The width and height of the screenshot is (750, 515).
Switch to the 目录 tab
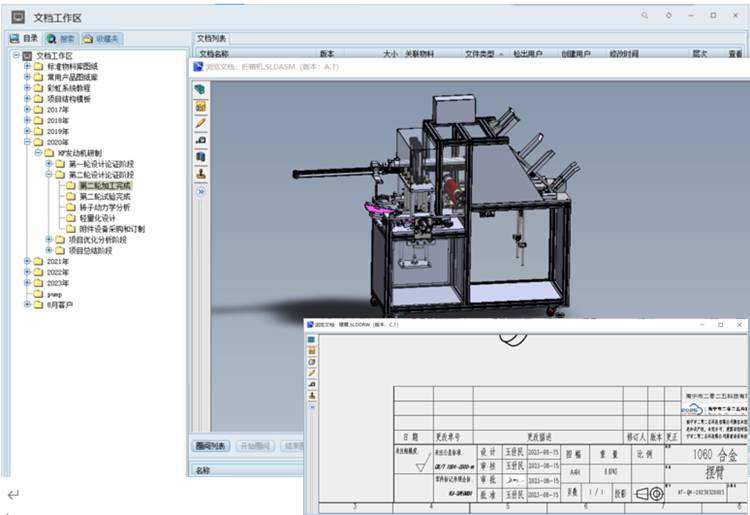tap(24, 38)
